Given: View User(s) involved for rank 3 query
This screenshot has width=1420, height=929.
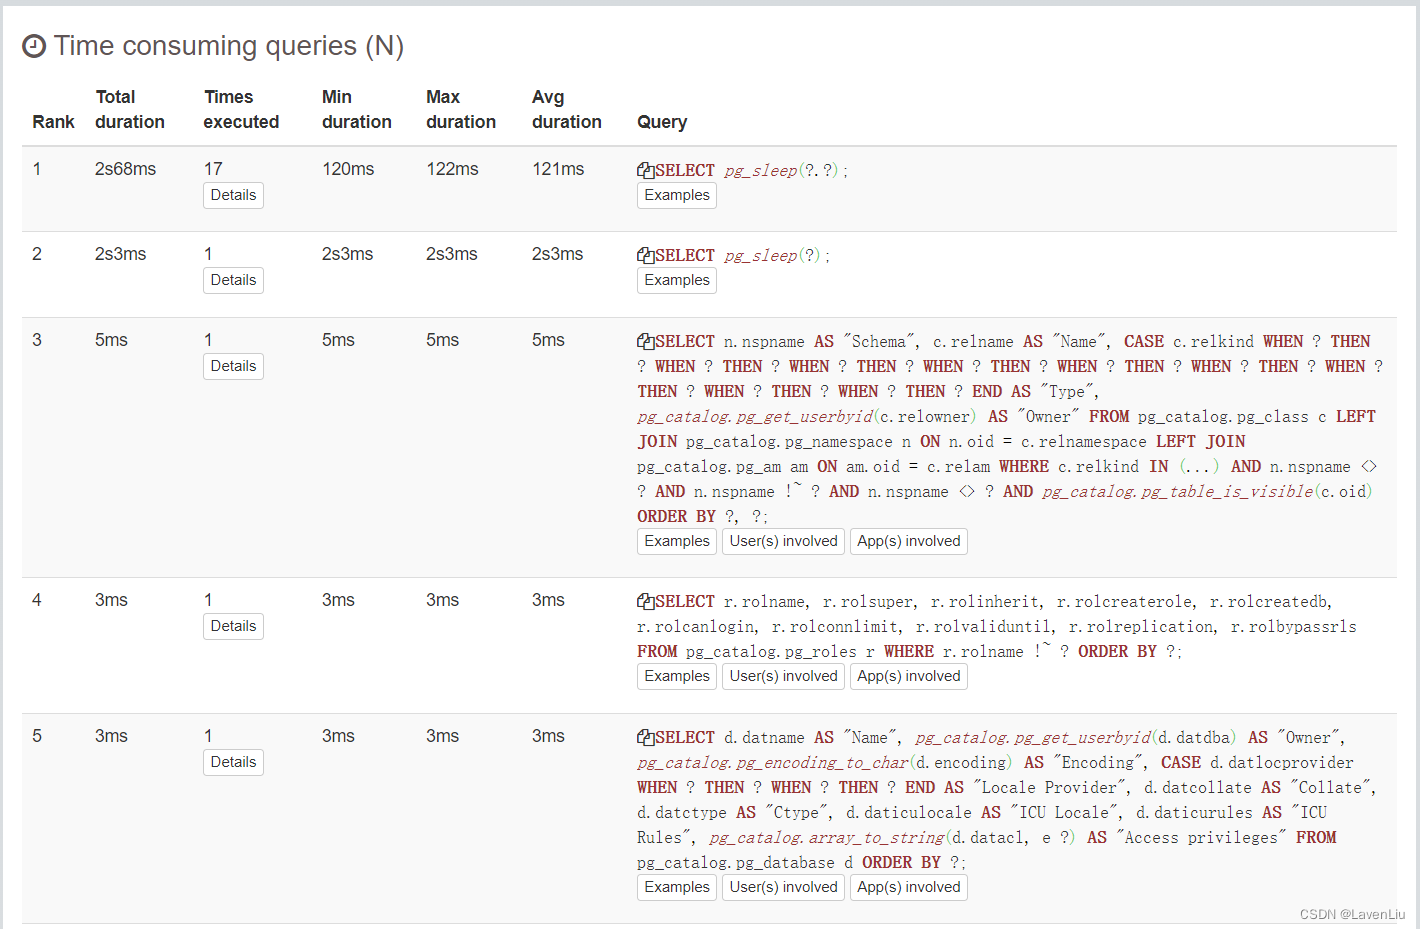Looking at the screenshot, I should (x=783, y=542).
